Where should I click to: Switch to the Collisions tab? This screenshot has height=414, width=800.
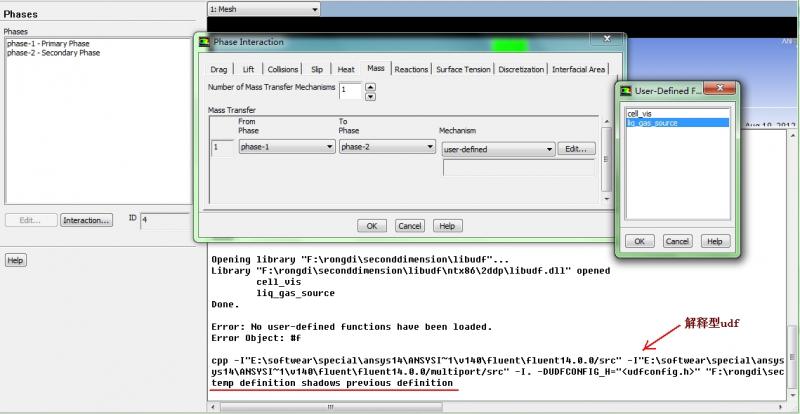click(x=283, y=69)
